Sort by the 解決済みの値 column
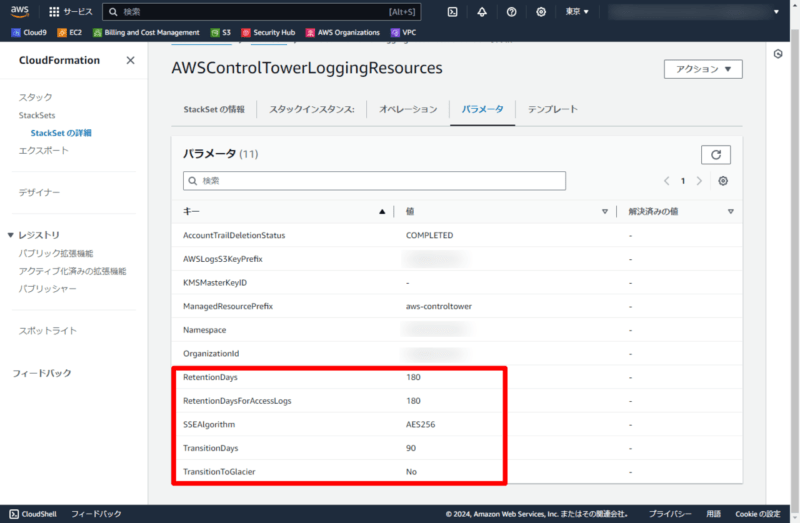The height and width of the screenshot is (523, 800). 731,212
